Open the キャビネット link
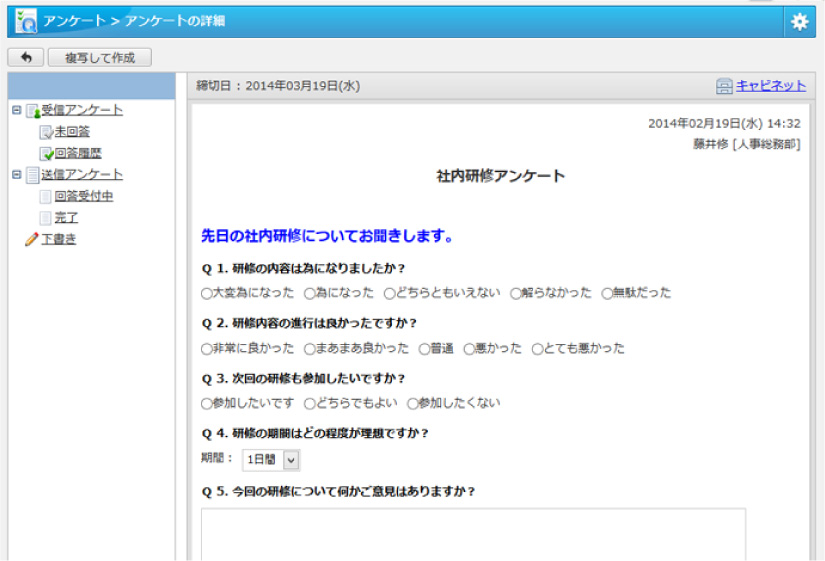This screenshot has width=825, height=561. [771, 86]
